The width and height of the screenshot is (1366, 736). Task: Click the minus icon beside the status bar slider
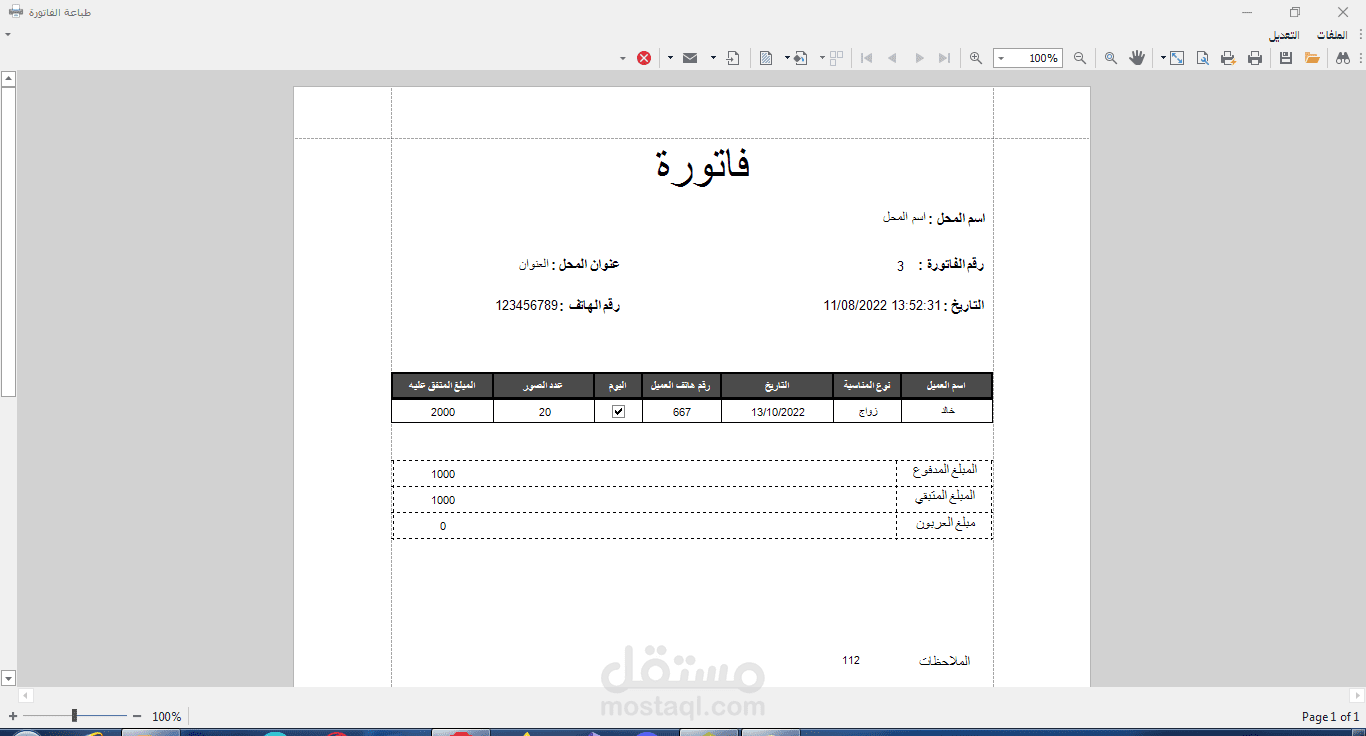137,716
